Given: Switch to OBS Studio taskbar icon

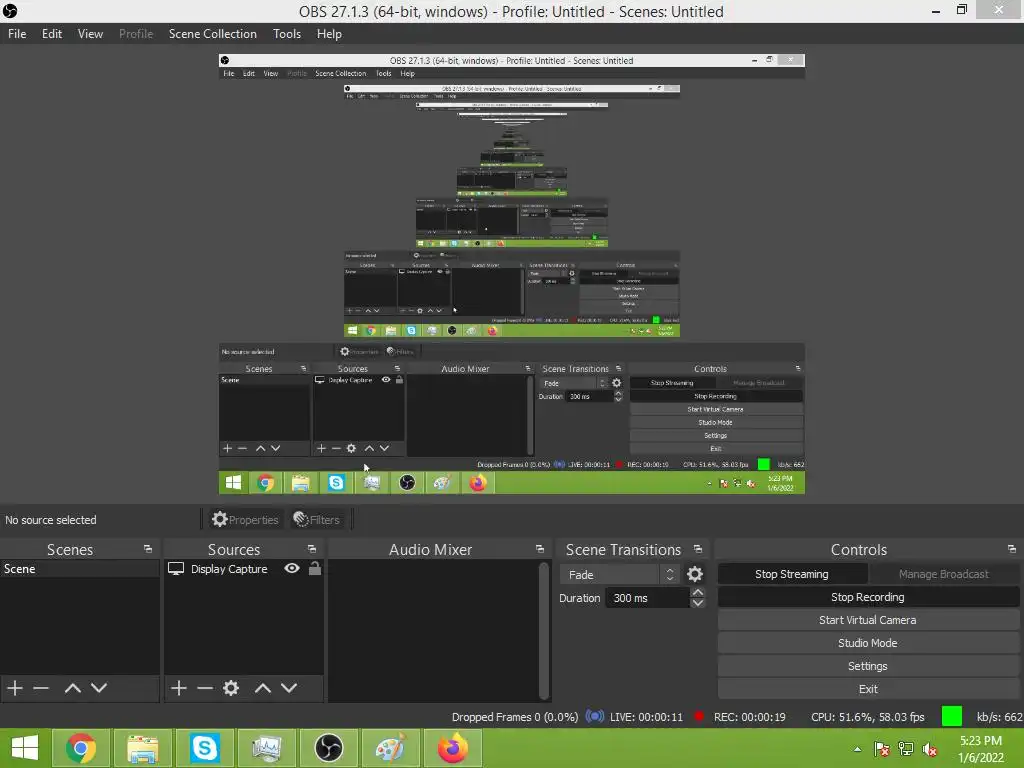Looking at the screenshot, I should 328,748.
